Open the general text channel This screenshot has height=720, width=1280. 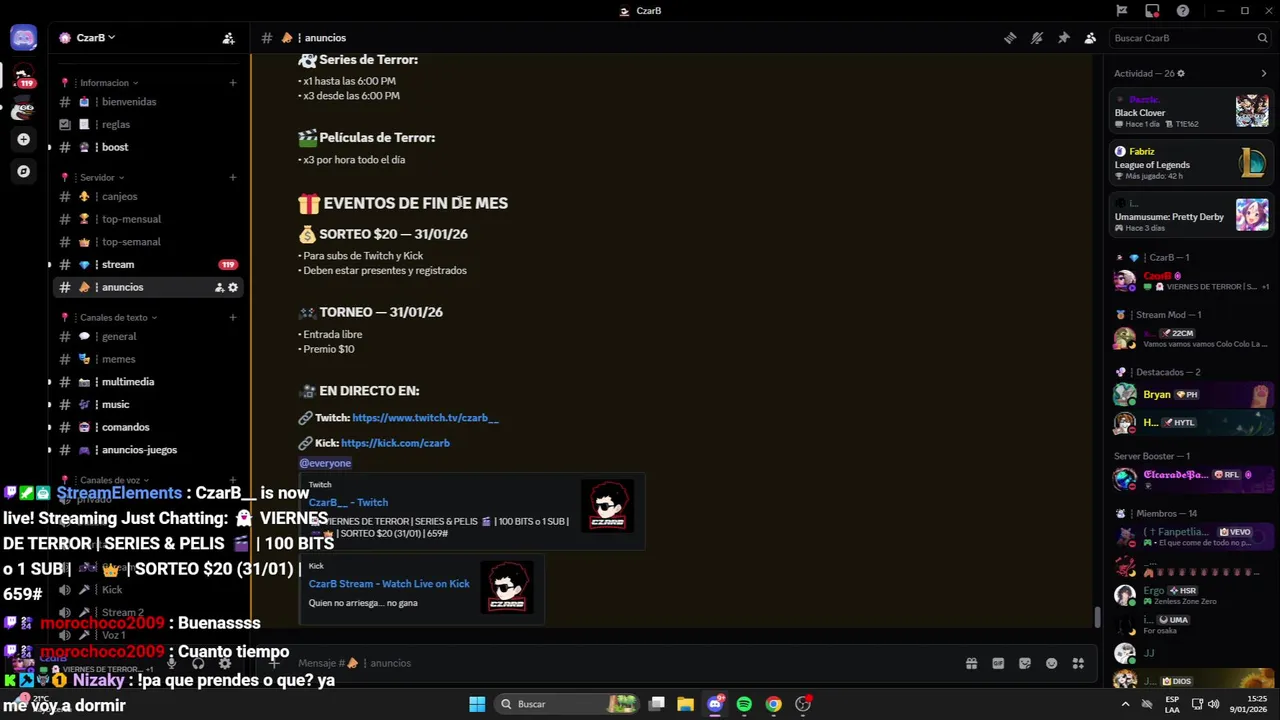(x=147, y=337)
